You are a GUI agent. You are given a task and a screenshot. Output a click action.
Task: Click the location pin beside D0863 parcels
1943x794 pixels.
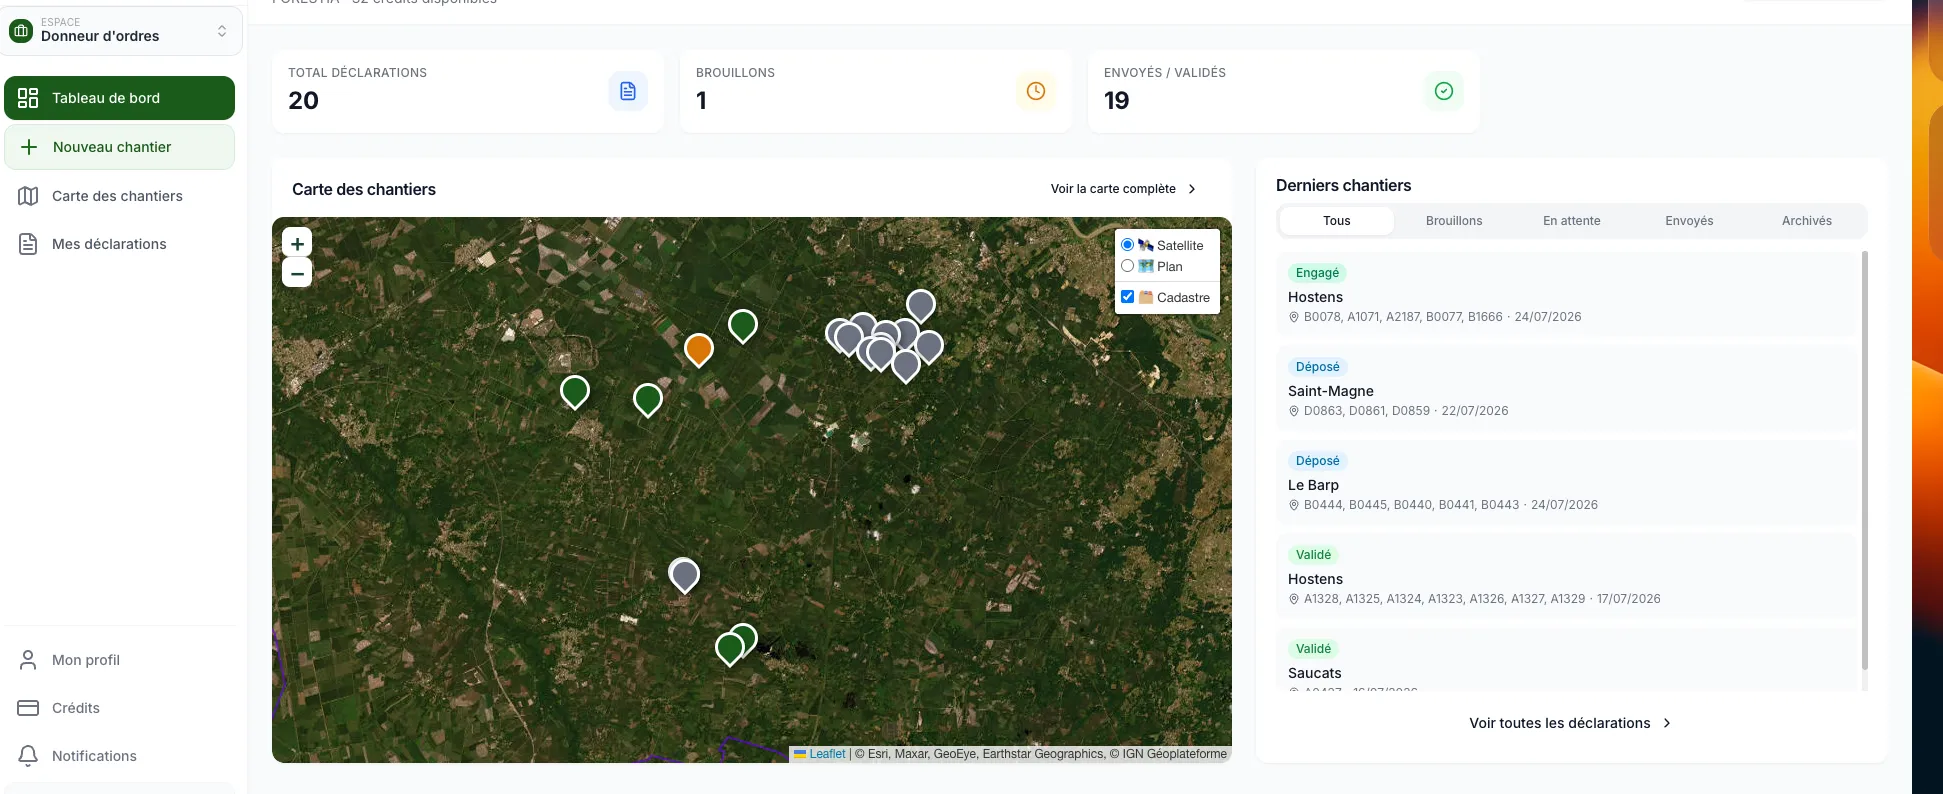(x=1294, y=411)
